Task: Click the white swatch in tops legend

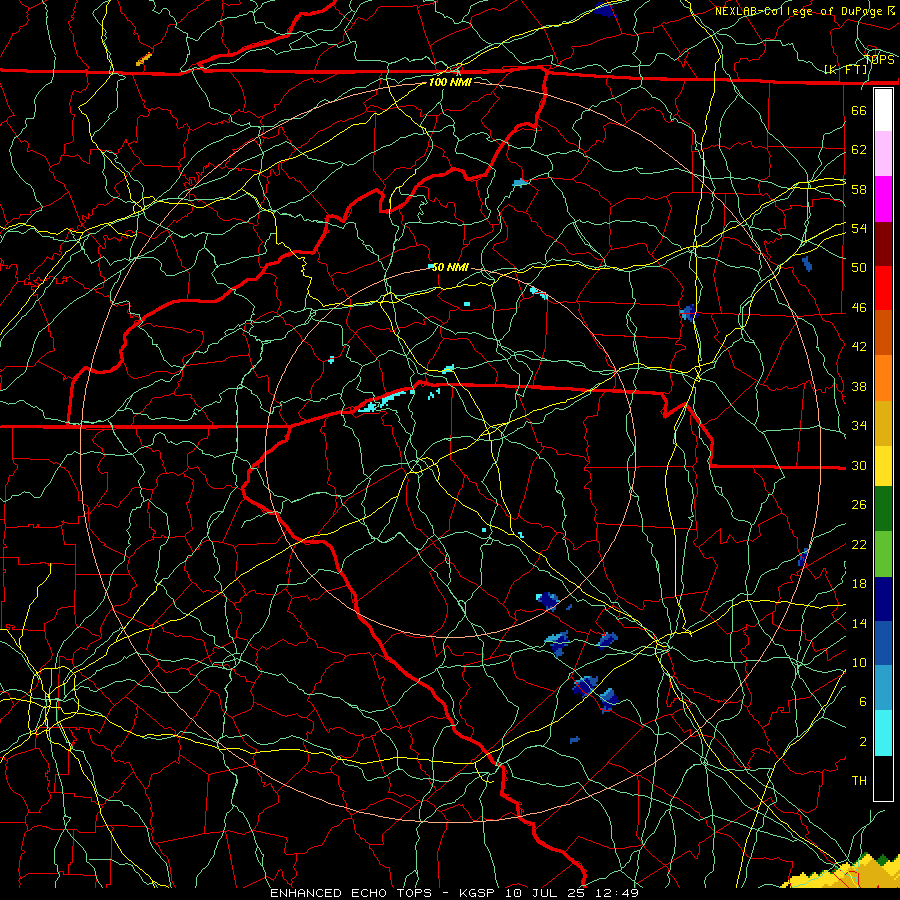Action: point(883,110)
